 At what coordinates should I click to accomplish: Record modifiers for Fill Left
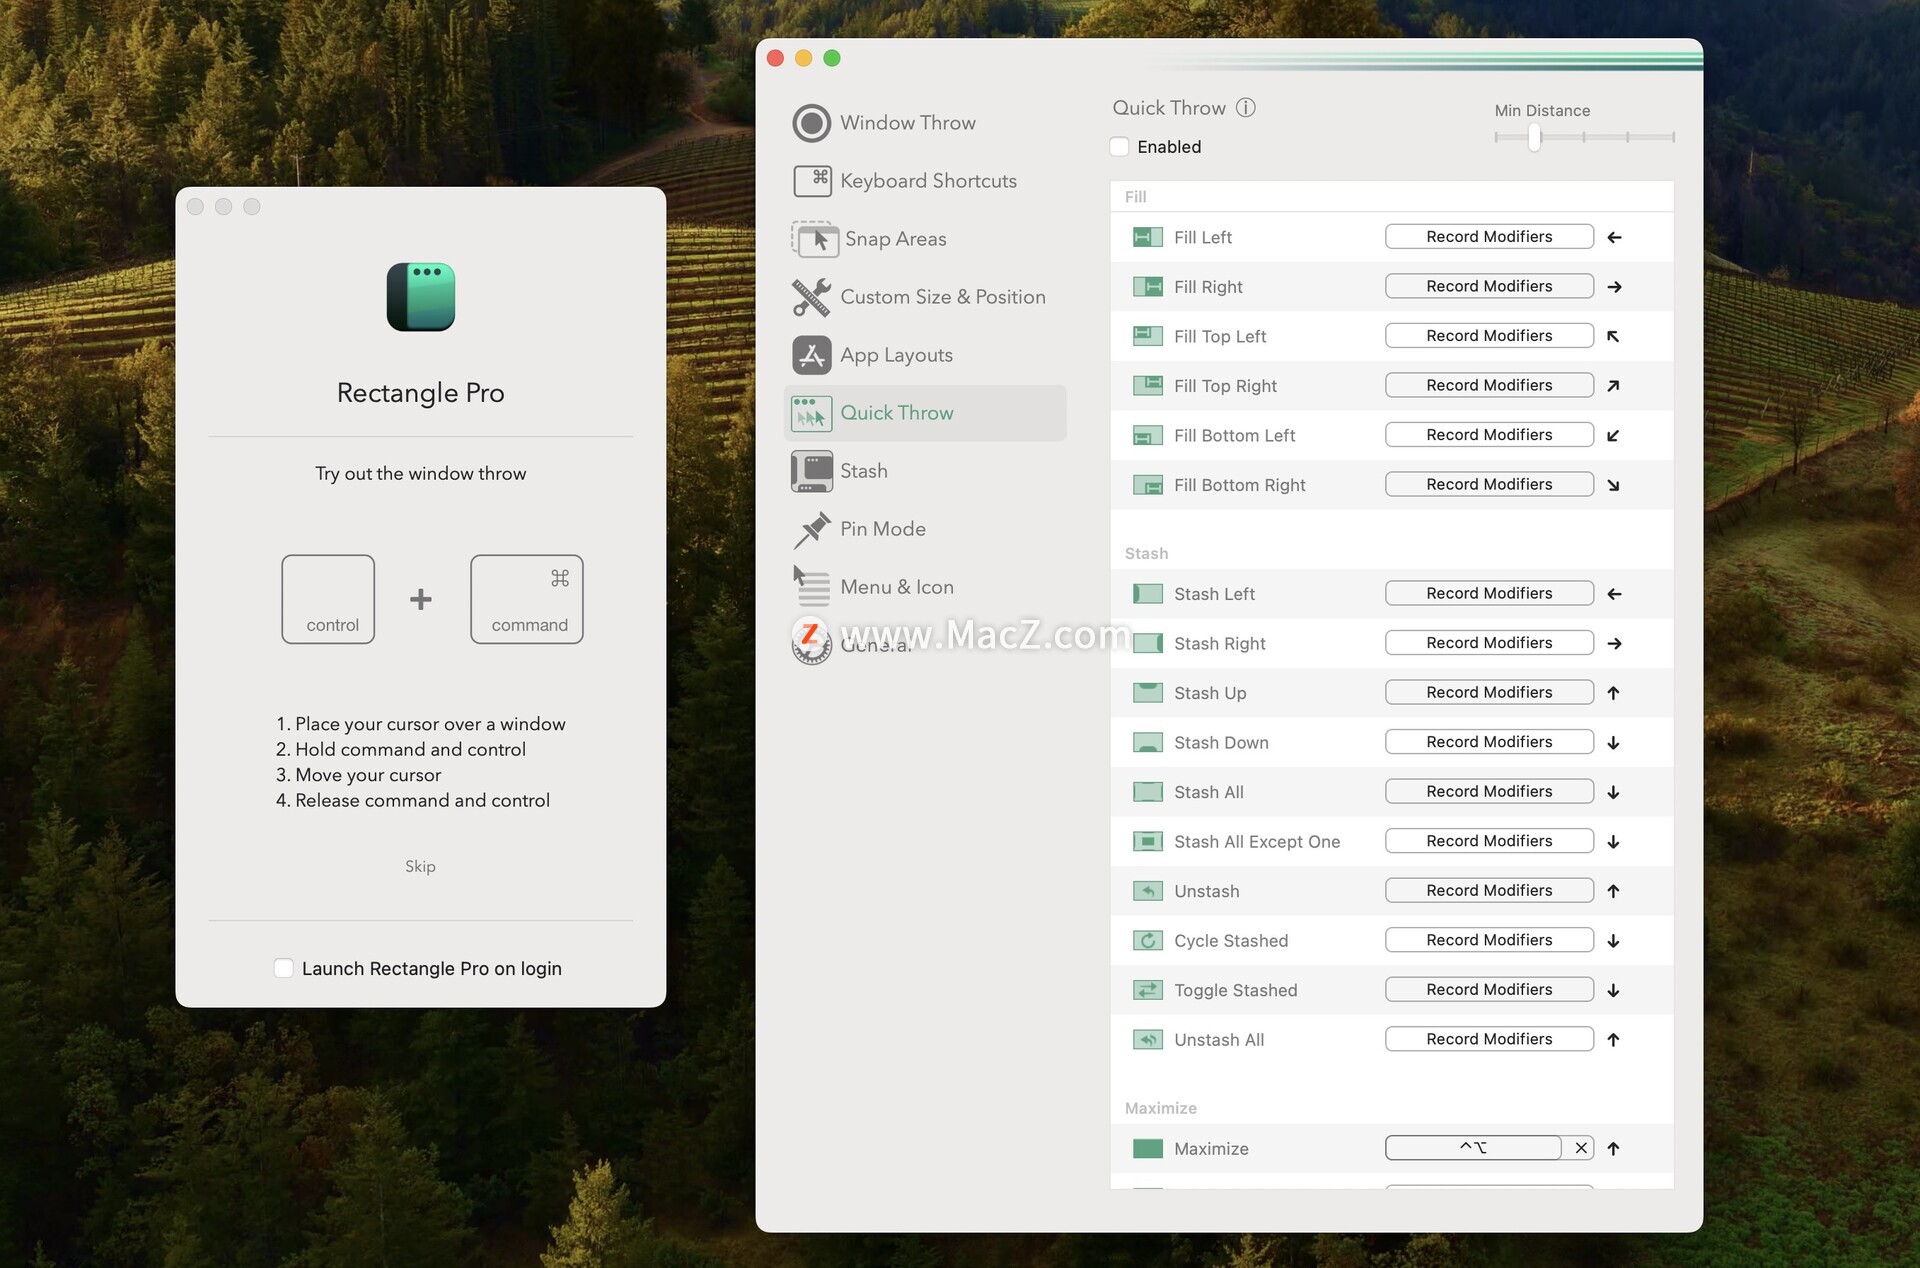1489,237
